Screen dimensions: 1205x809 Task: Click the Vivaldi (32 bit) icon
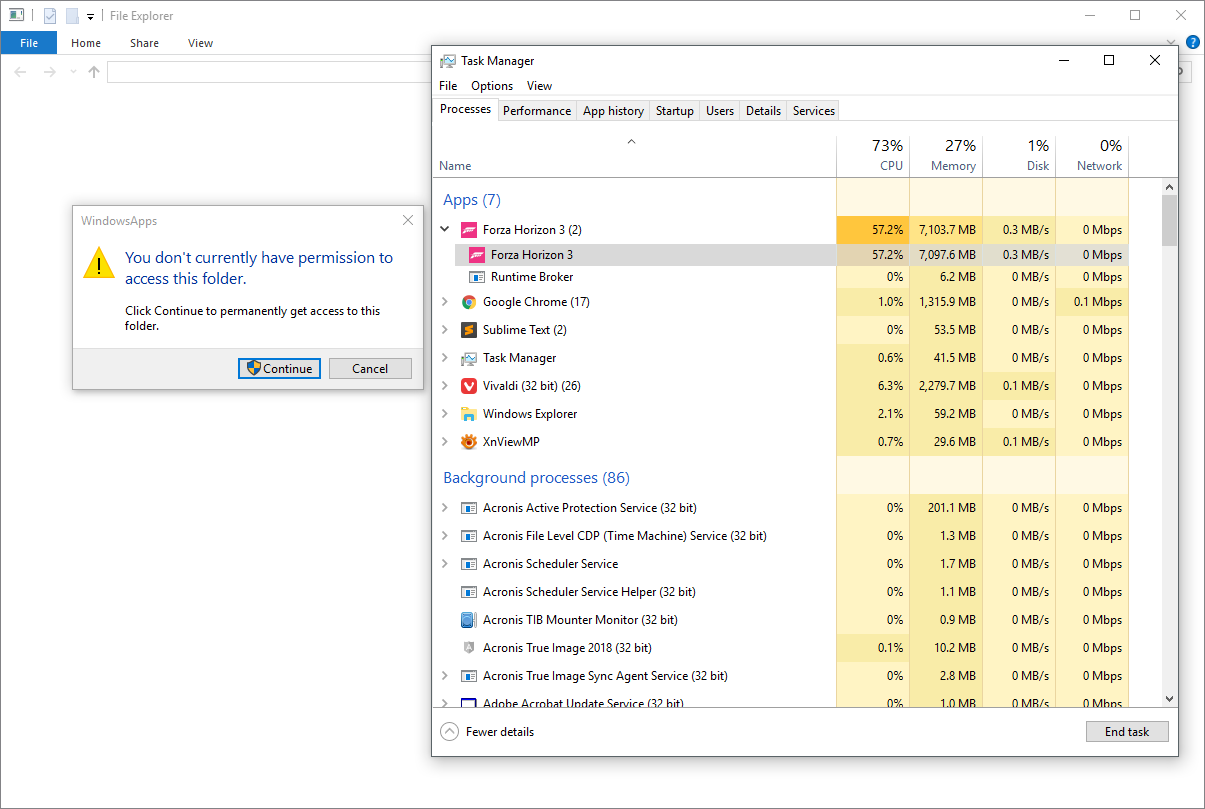point(468,386)
